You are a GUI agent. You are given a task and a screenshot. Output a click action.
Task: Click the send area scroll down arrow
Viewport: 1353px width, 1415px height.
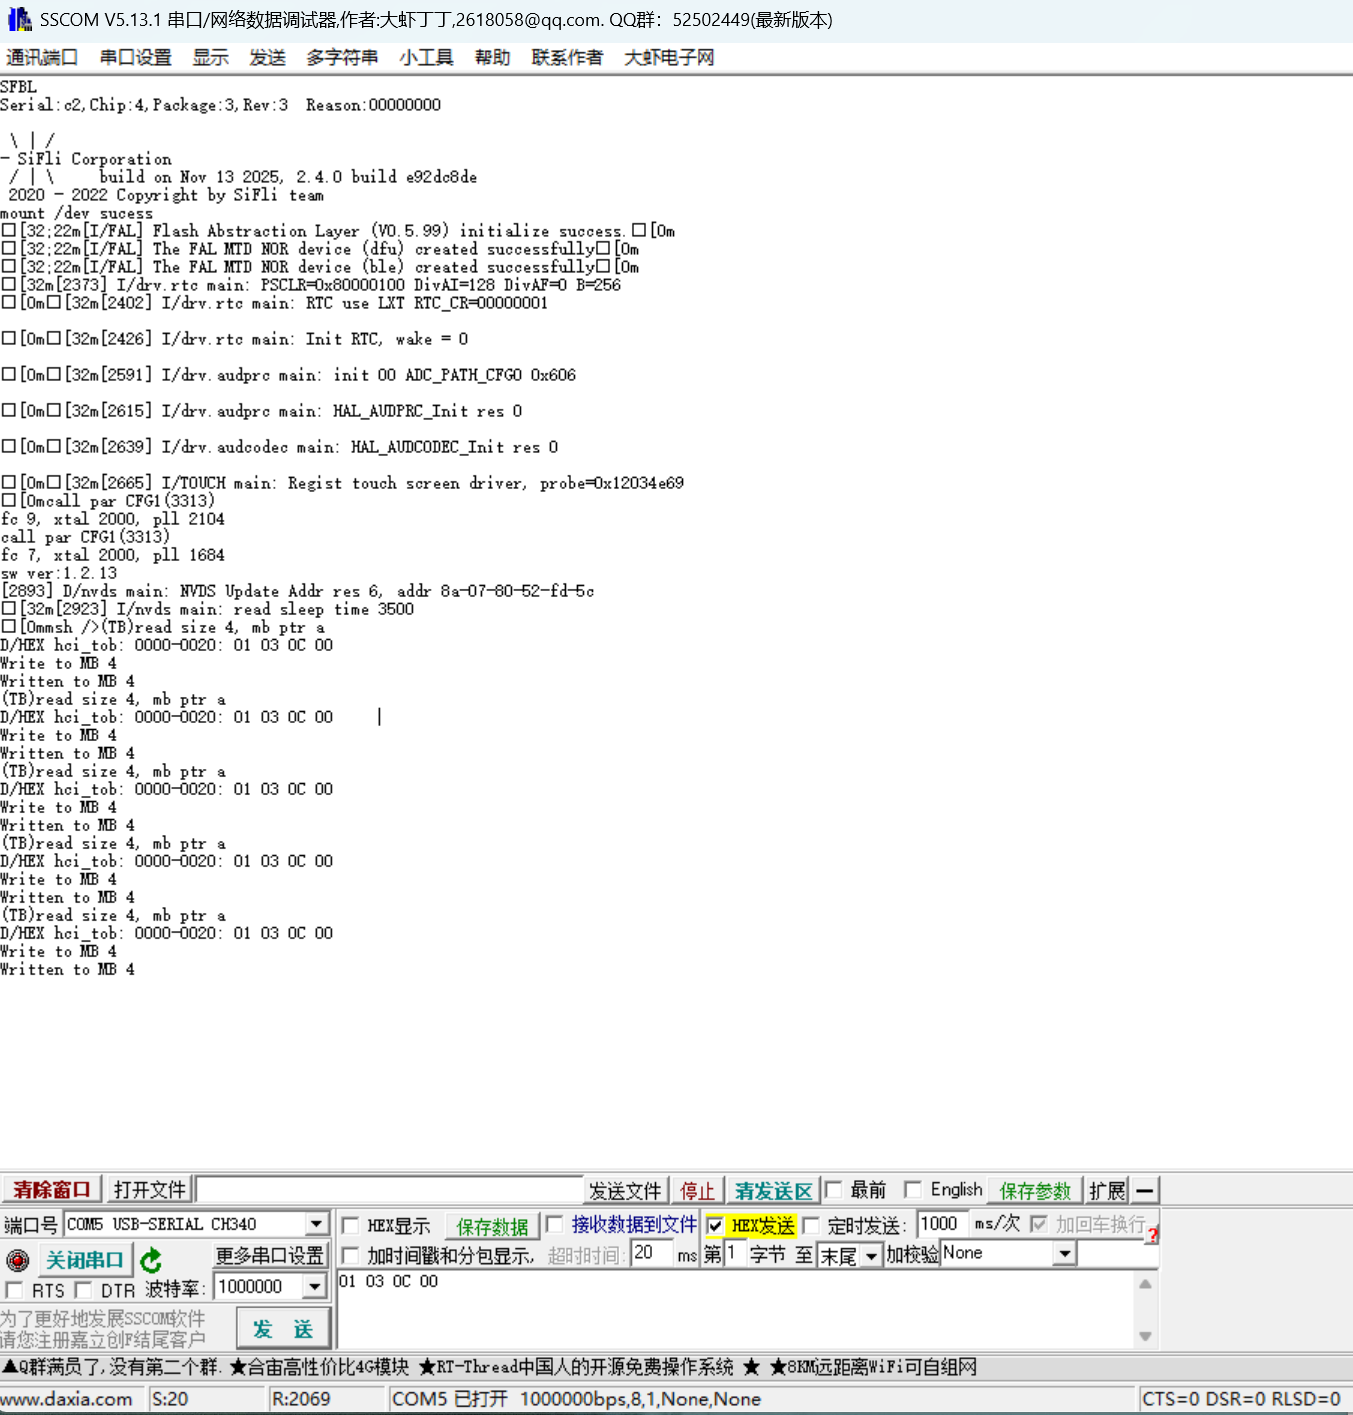pos(1145,1336)
